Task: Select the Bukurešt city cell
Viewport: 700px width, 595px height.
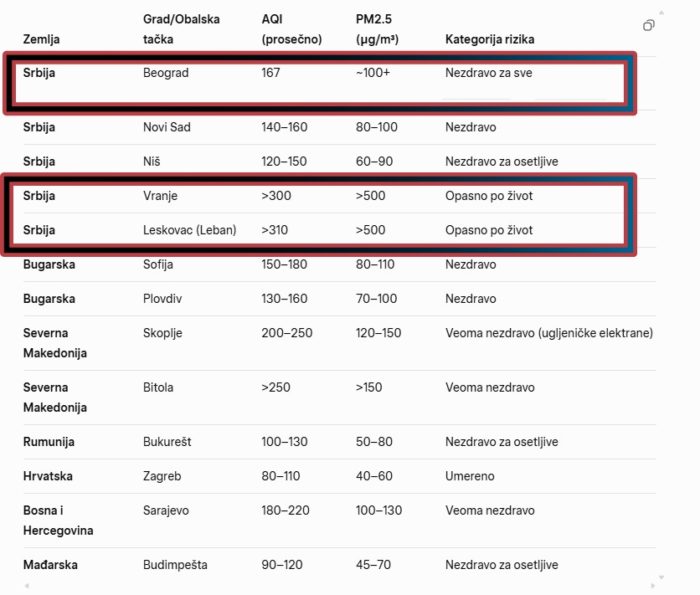Action: (169, 442)
